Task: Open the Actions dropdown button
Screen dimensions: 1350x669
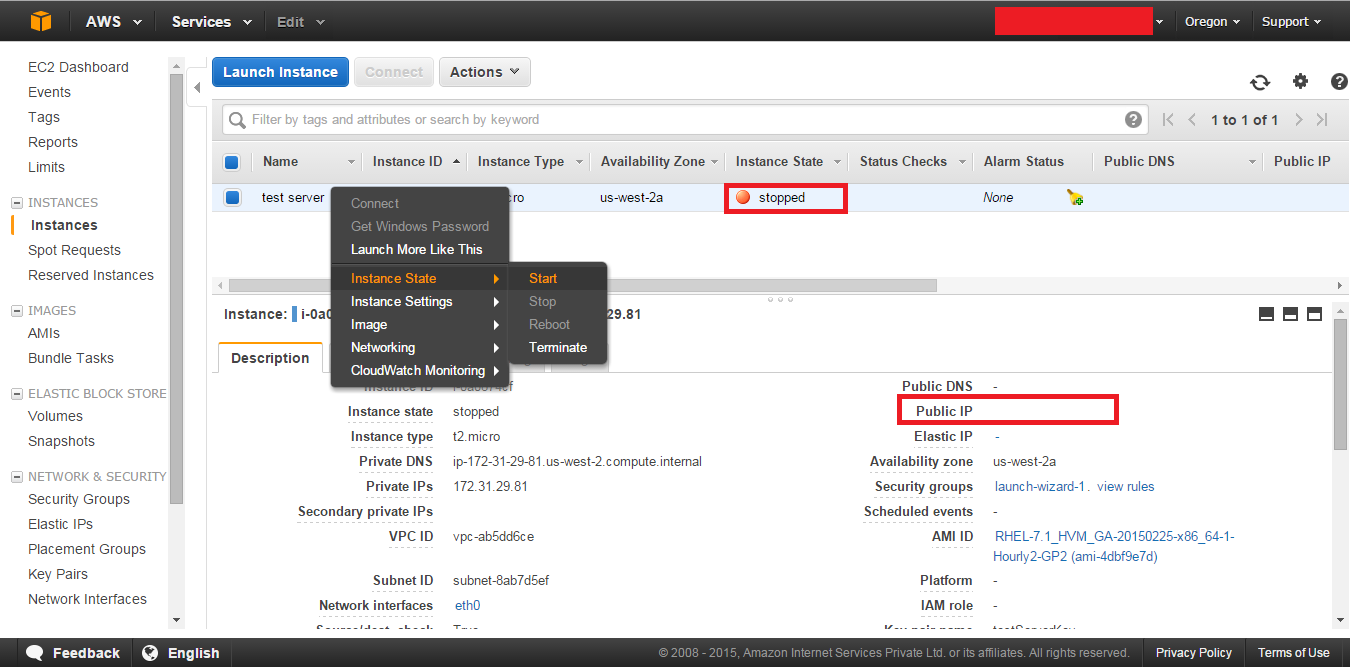Action: pos(485,72)
